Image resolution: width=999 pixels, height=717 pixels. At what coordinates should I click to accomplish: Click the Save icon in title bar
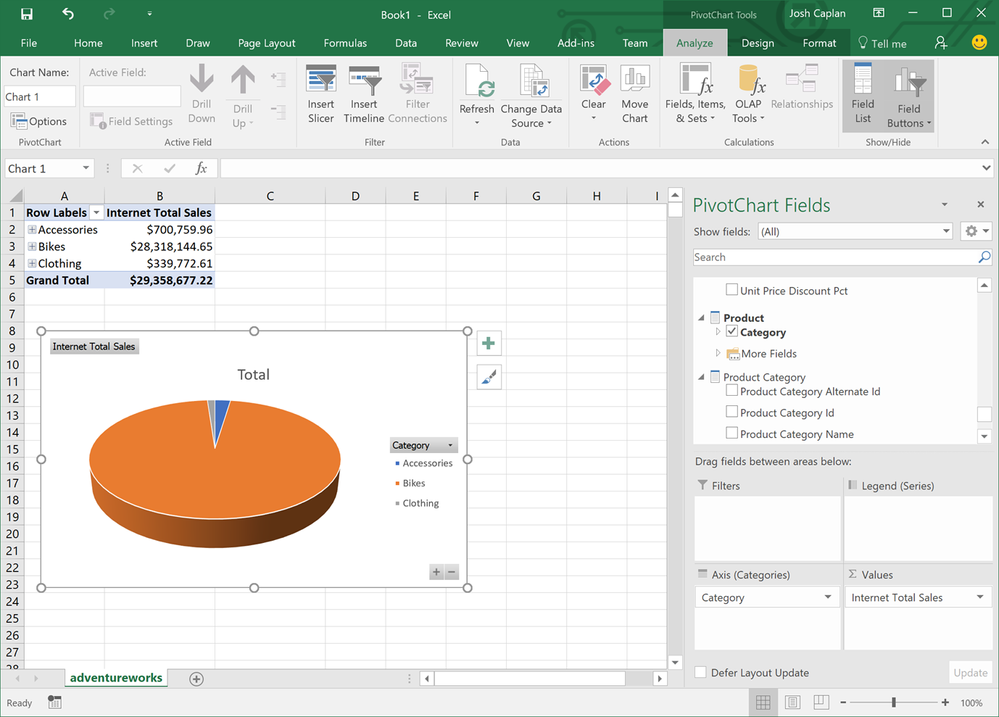tap(27, 14)
